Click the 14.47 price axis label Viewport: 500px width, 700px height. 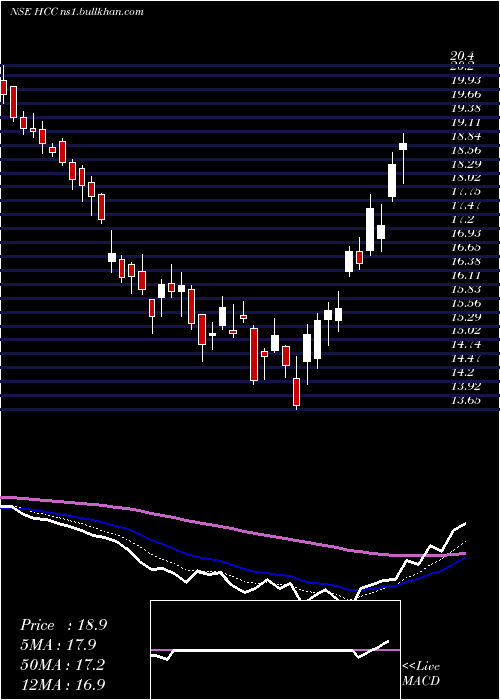pyautogui.click(x=466, y=358)
